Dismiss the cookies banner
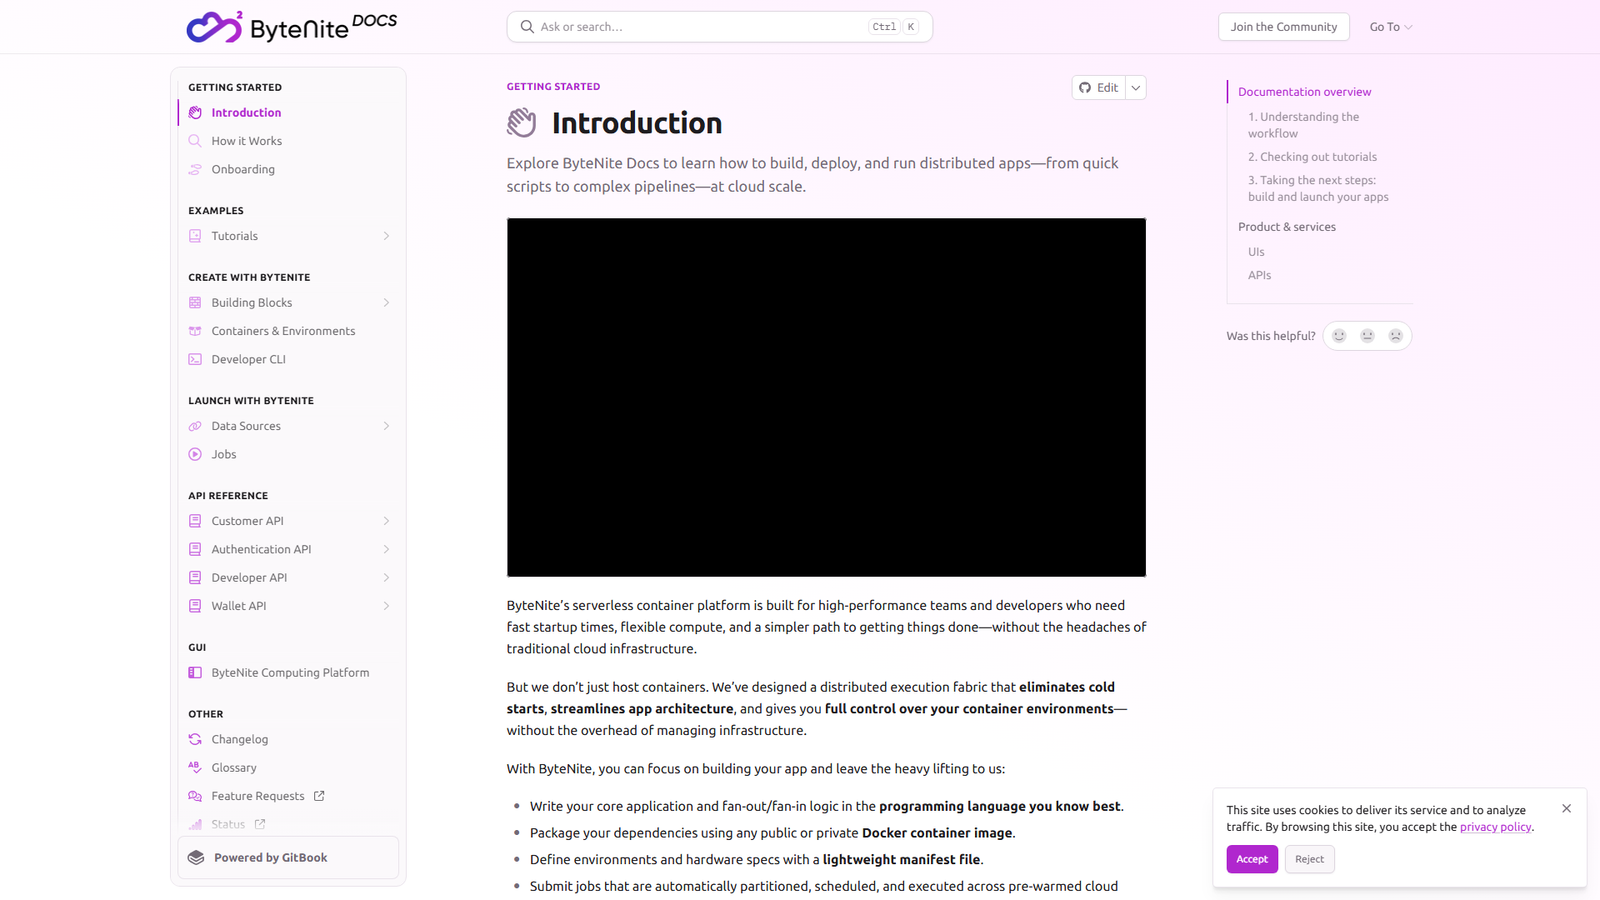1600x900 pixels. (x=1566, y=808)
